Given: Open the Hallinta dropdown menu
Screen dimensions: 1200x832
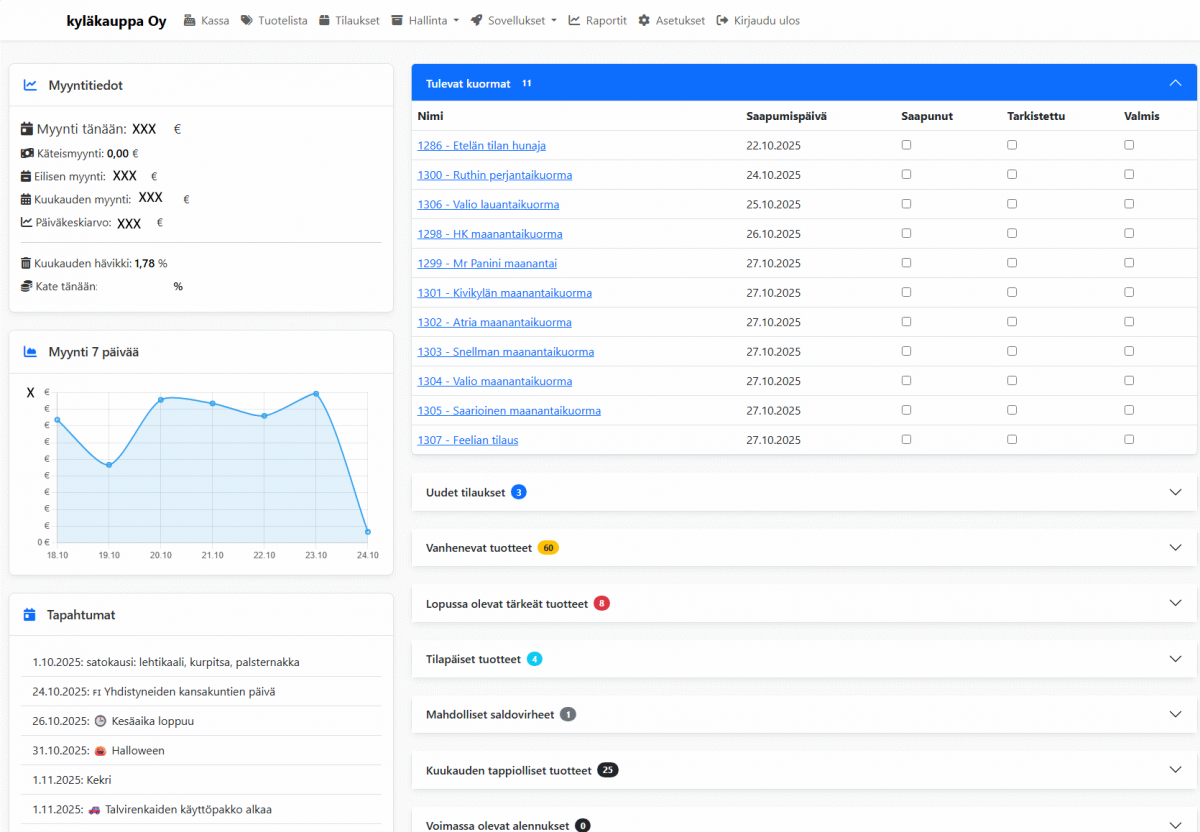Looking at the screenshot, I should click(x=432, y=20).
